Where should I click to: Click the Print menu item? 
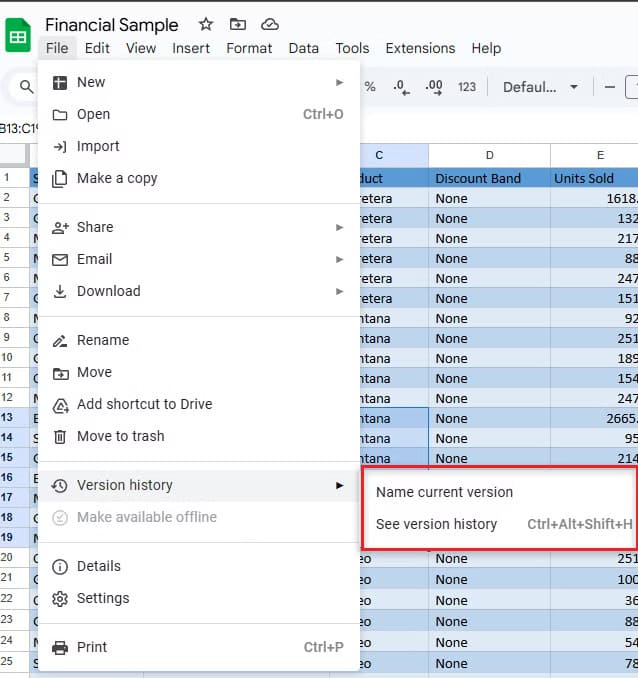(92, 647)
